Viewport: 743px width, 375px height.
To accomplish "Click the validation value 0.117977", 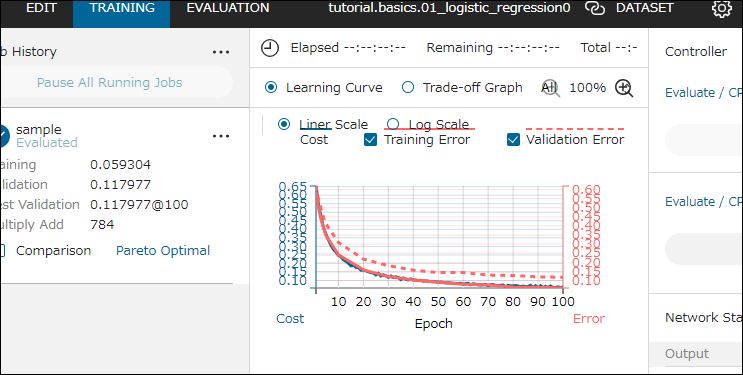I will 120,185.
